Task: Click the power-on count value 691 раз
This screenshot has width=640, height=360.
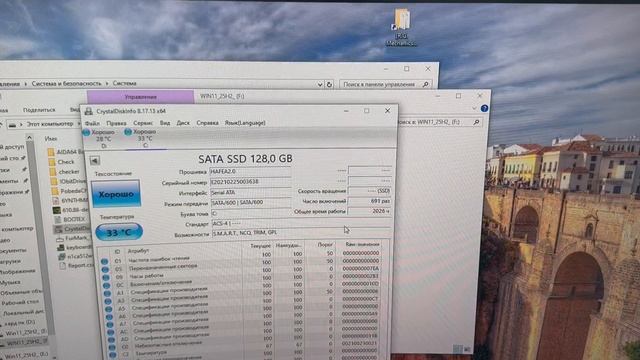Action: (370, 201)
